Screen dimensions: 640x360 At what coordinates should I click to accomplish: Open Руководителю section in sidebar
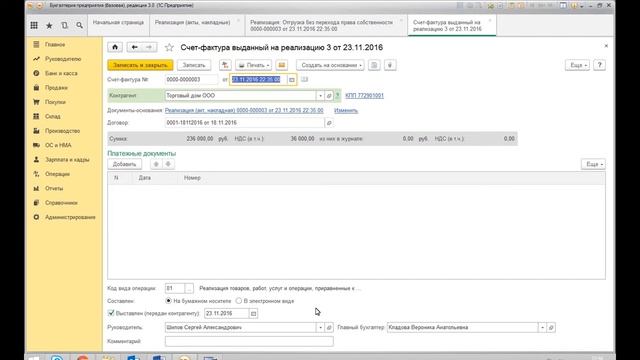63,59
